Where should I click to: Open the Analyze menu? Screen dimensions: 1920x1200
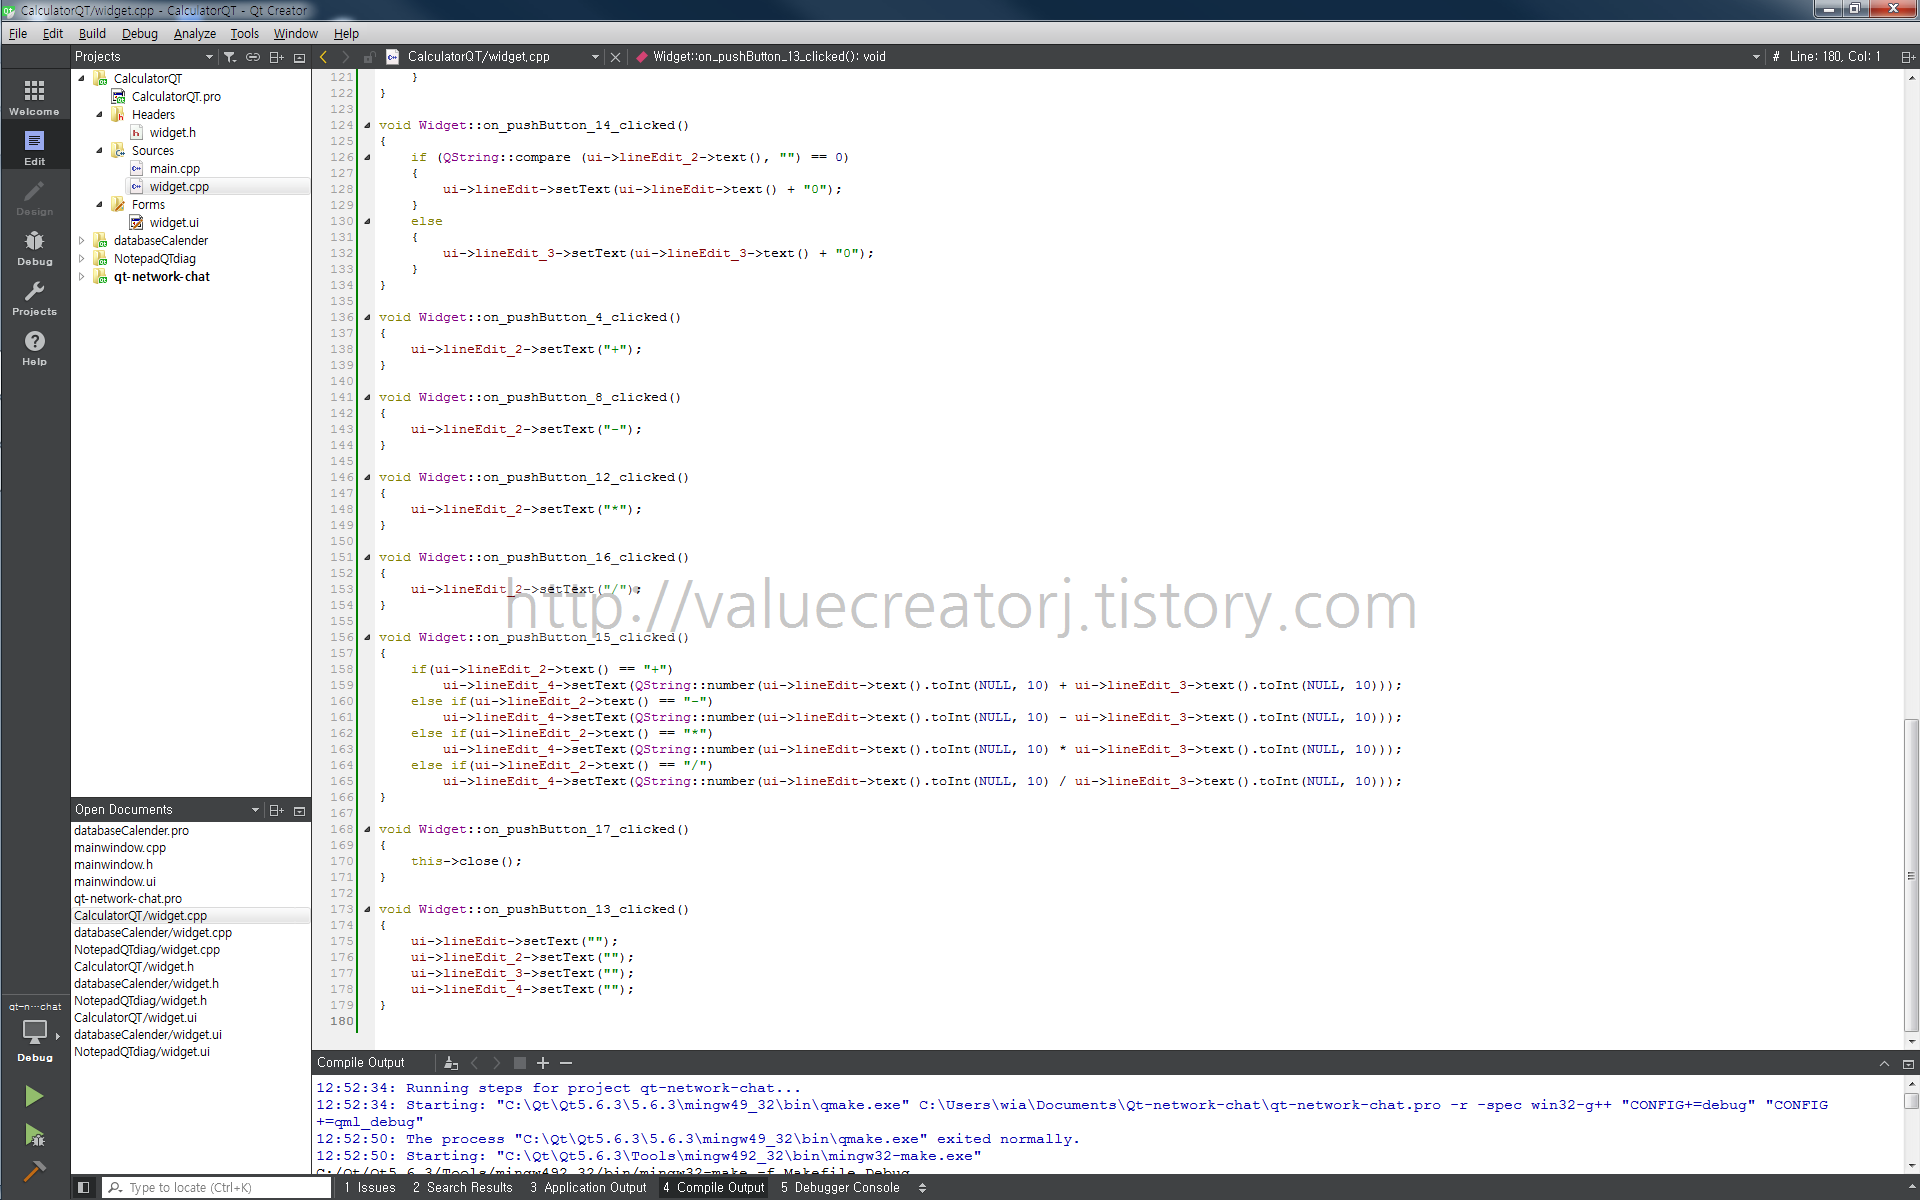pos(194,33)
